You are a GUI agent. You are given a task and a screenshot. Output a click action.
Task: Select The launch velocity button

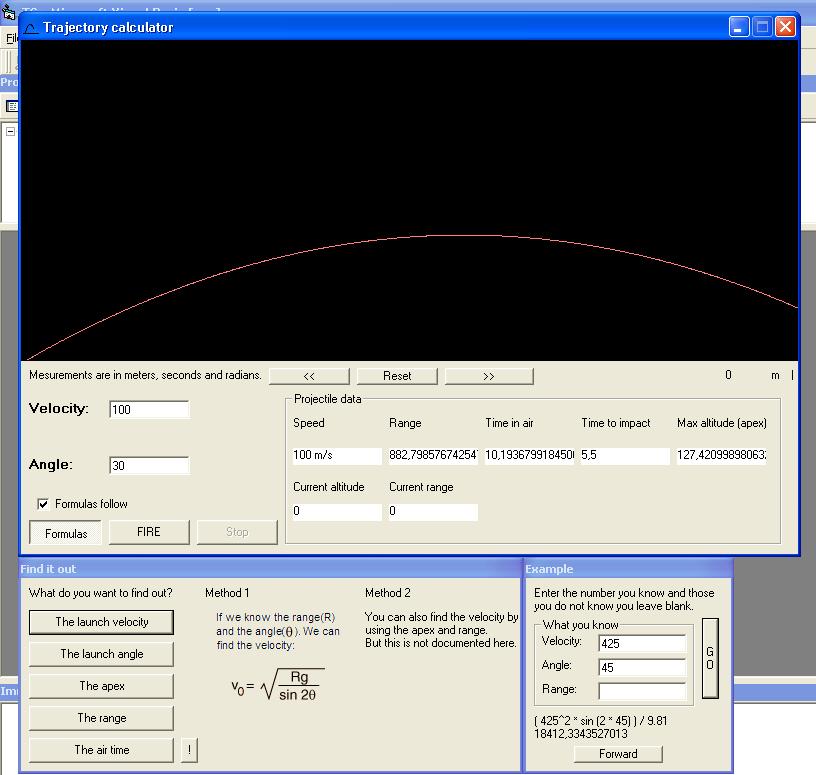click(101, 622)
